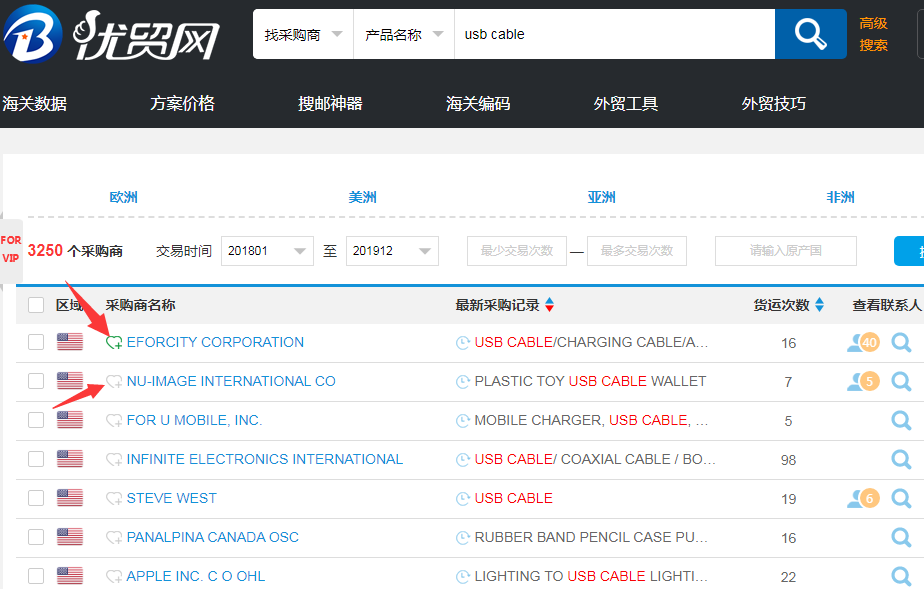
Task: Focus the usb cable search input
Action: 614,34
